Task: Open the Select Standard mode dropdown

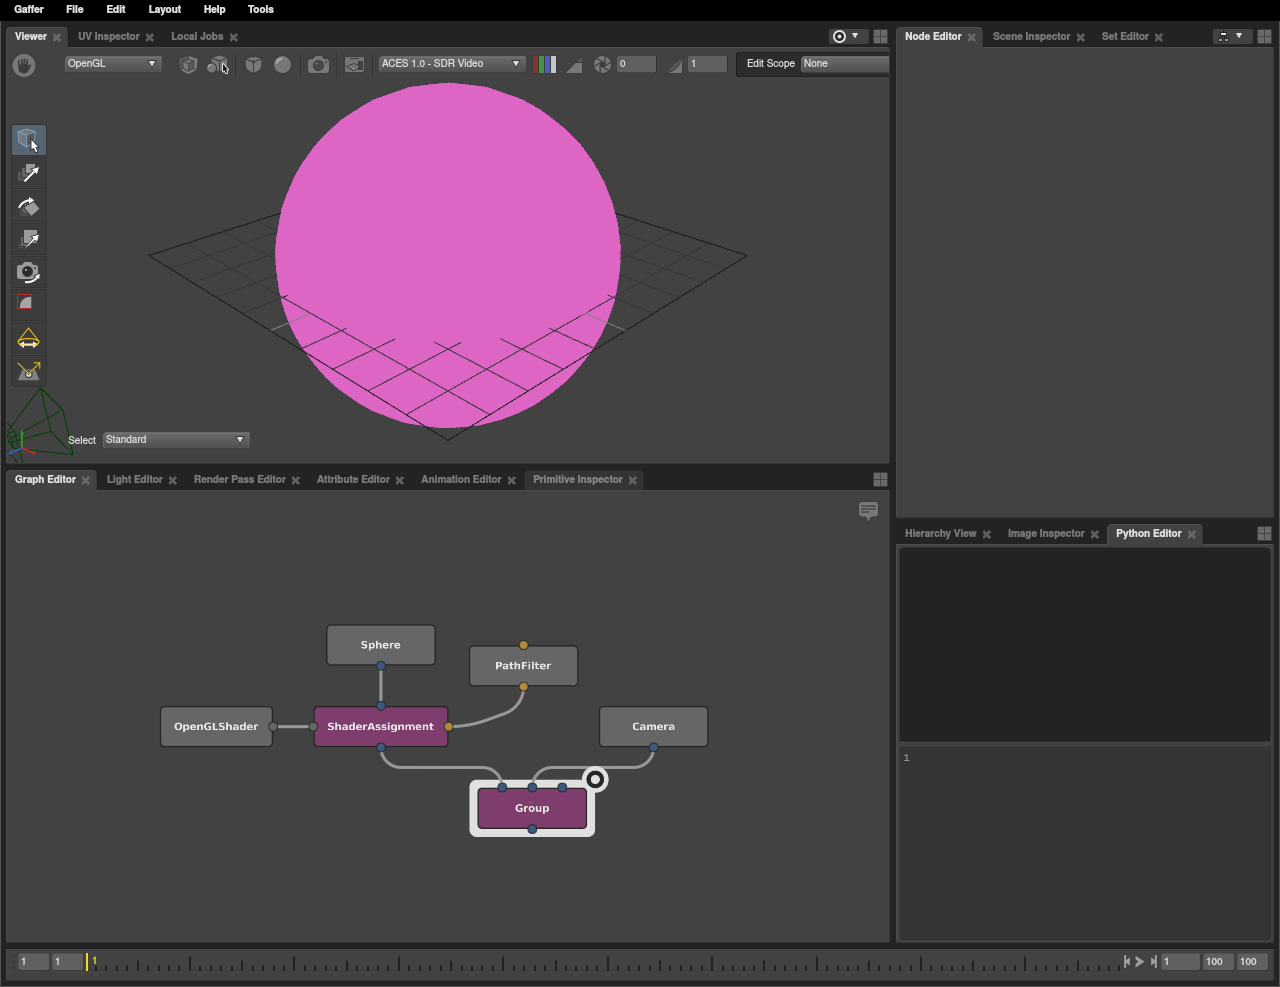Action: click(176, 439)
